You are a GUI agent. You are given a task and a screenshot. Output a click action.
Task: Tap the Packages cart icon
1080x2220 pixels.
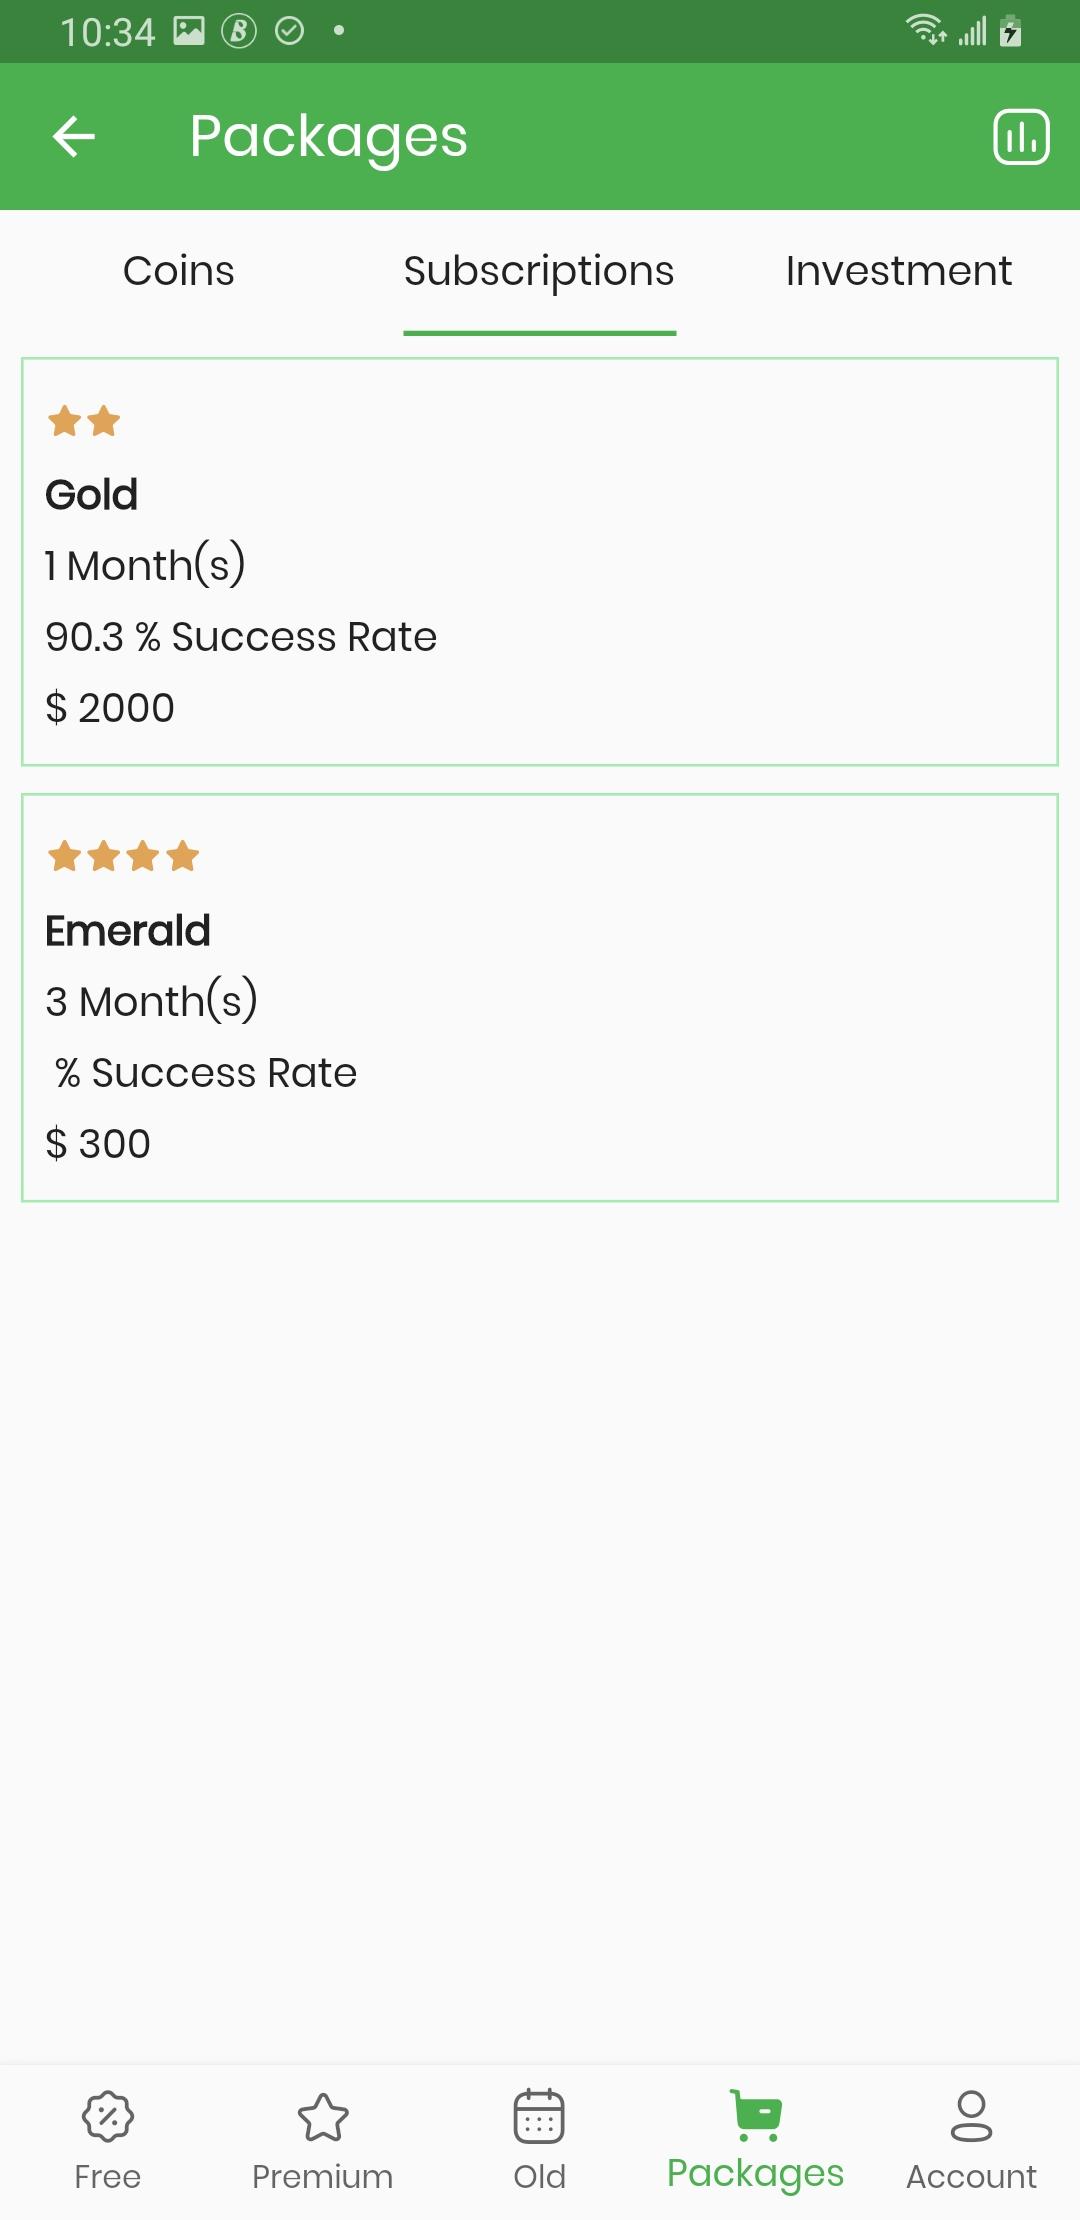pyautogui.click(x=756, y=2114)
